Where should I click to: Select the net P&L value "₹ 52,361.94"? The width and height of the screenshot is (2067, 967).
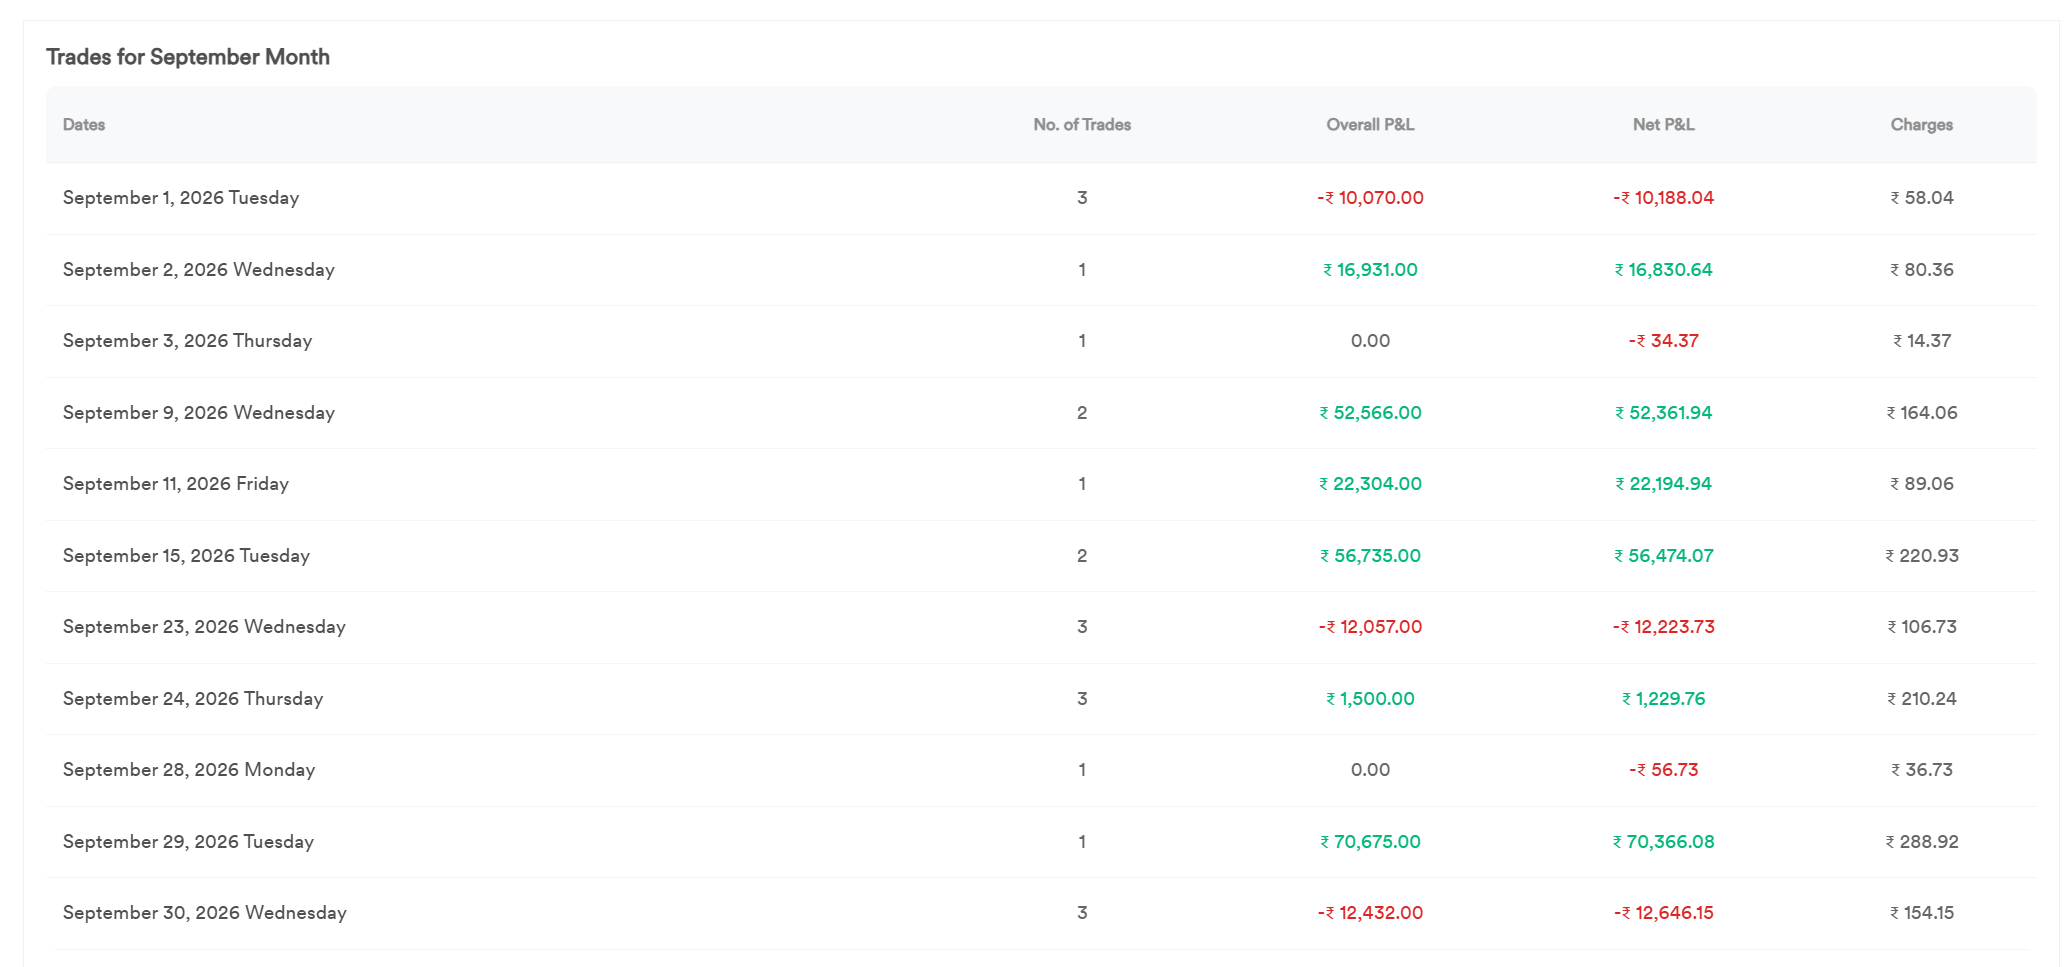(1663, 413)
